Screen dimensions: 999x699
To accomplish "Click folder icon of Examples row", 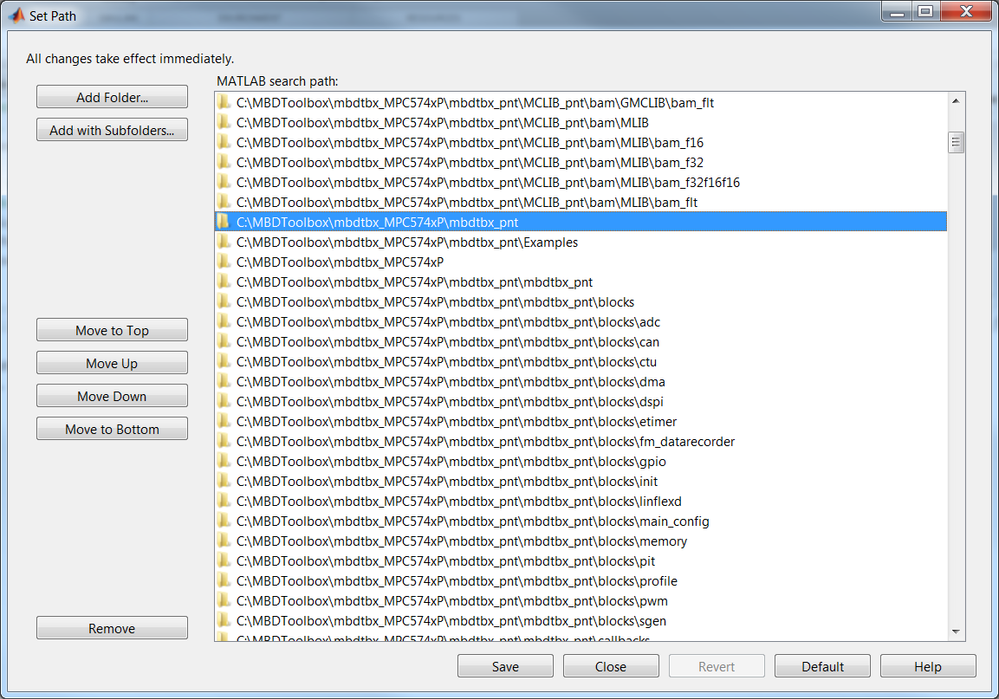I will click(x=223, y=241).
